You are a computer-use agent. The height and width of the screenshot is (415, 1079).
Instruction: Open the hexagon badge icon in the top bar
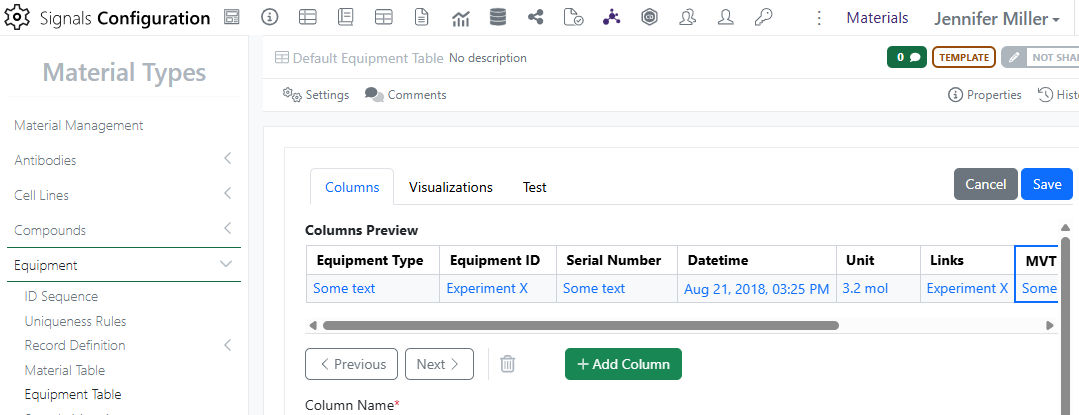click(x=649, y=19)
